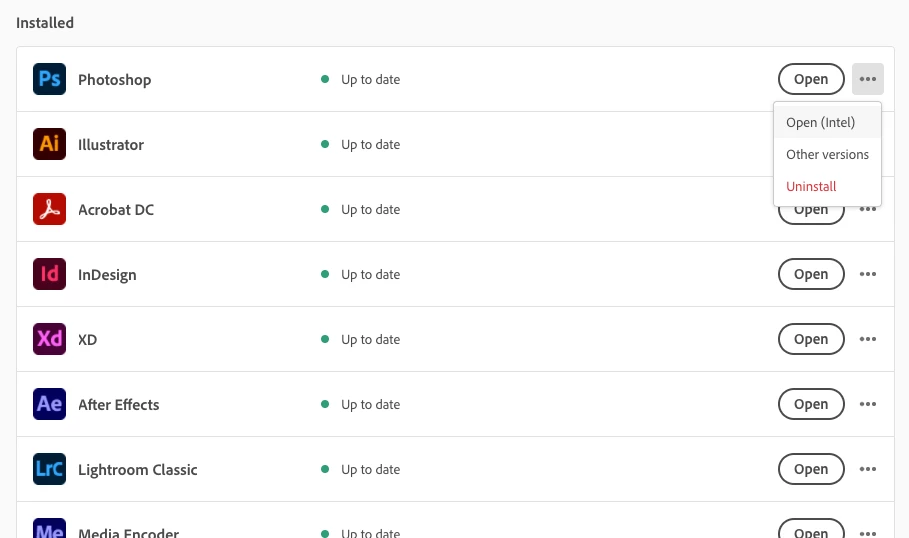Screen dimensions: 909x538
Task: Click the Illustrator app name
Action: (x=111, y=144)
